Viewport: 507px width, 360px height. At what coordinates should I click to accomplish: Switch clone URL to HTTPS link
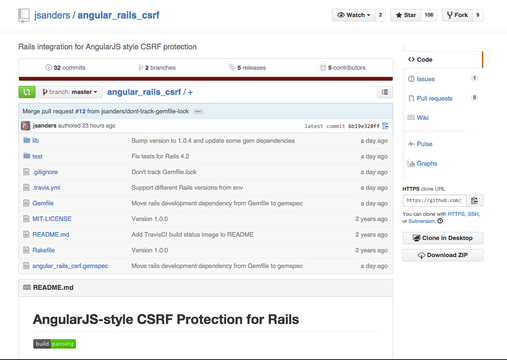click(456, 214)
